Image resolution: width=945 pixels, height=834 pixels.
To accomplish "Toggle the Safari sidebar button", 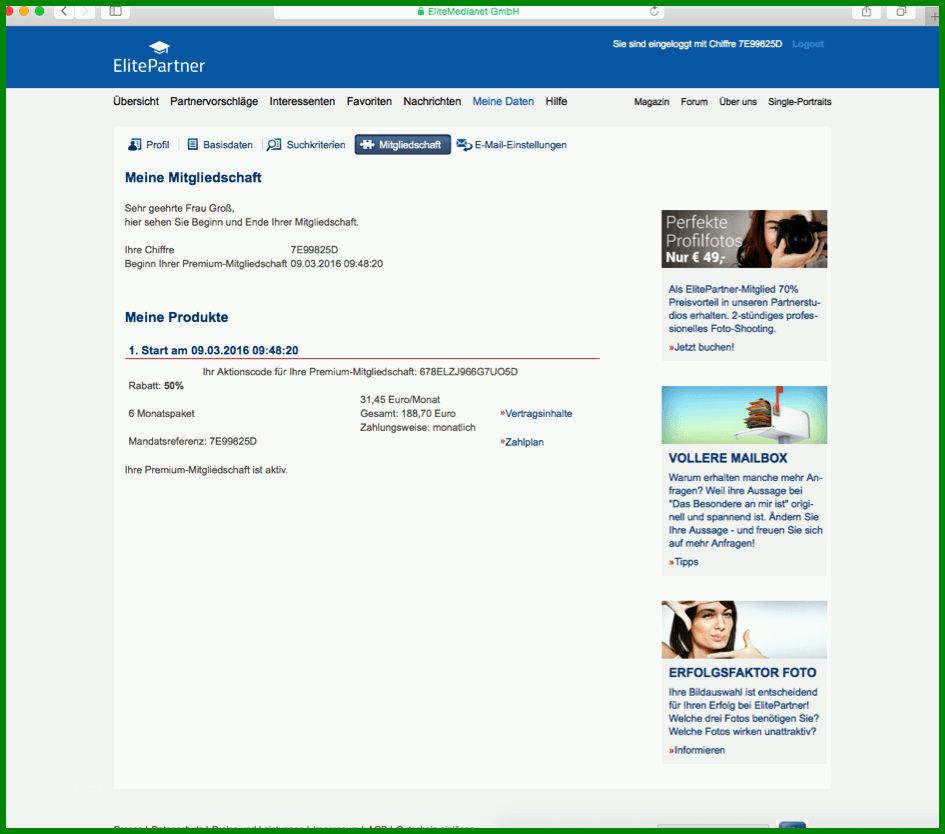I will tap(116, 11).
